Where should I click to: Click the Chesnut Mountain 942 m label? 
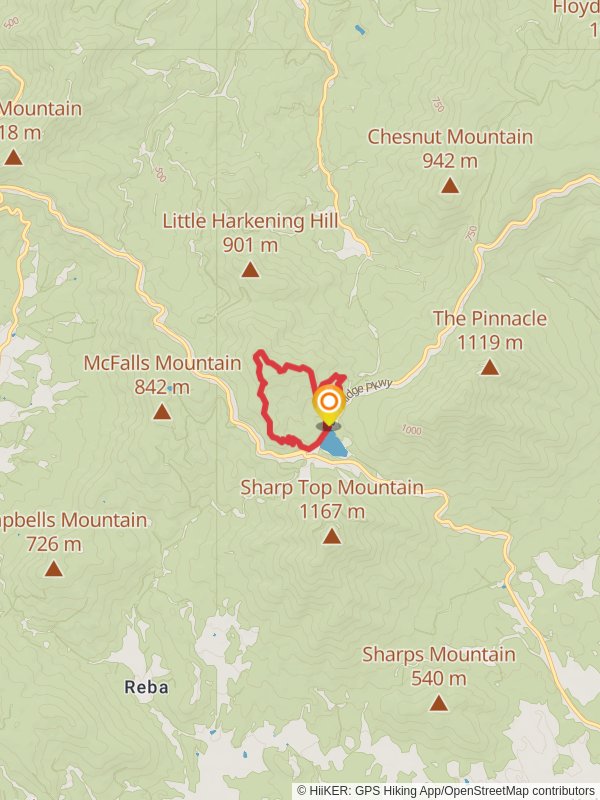point(450,148)
